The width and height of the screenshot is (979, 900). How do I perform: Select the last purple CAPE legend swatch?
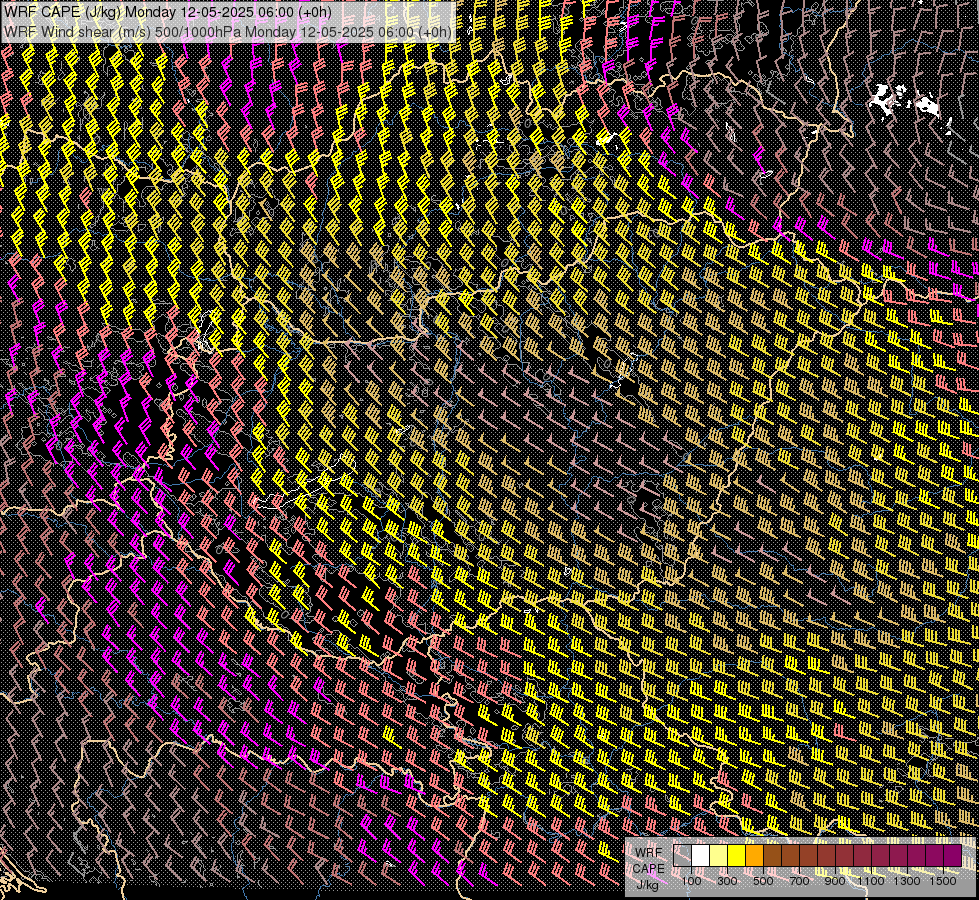click(953, 855)
